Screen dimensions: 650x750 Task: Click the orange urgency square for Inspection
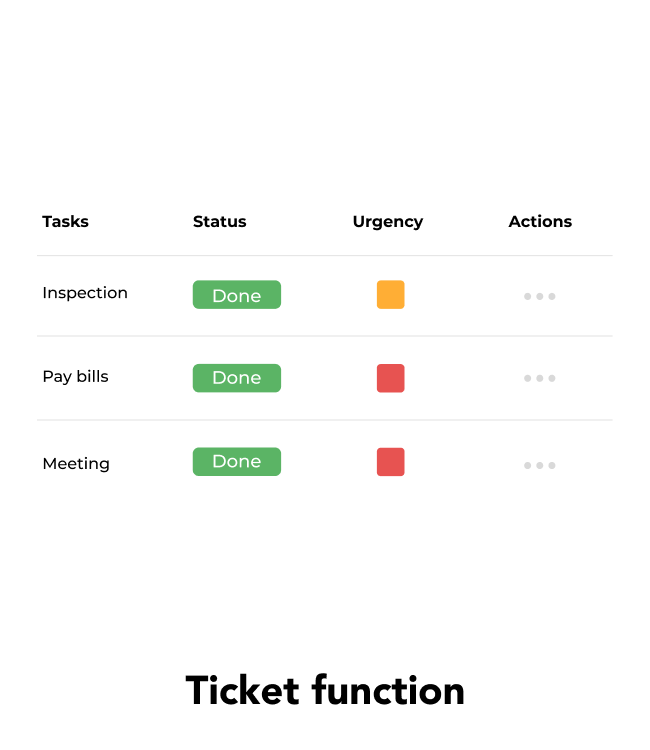pyautogui.click(x=391, y=295)
